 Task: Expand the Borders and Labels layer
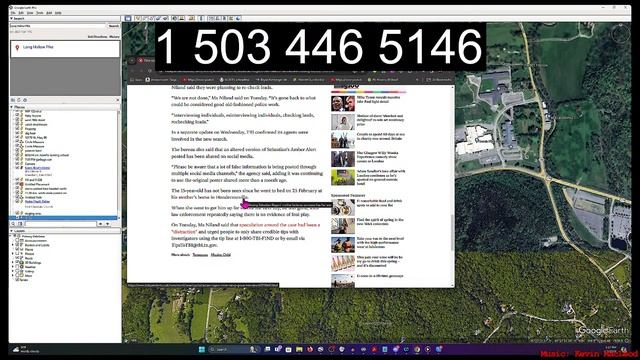point(13,245)
